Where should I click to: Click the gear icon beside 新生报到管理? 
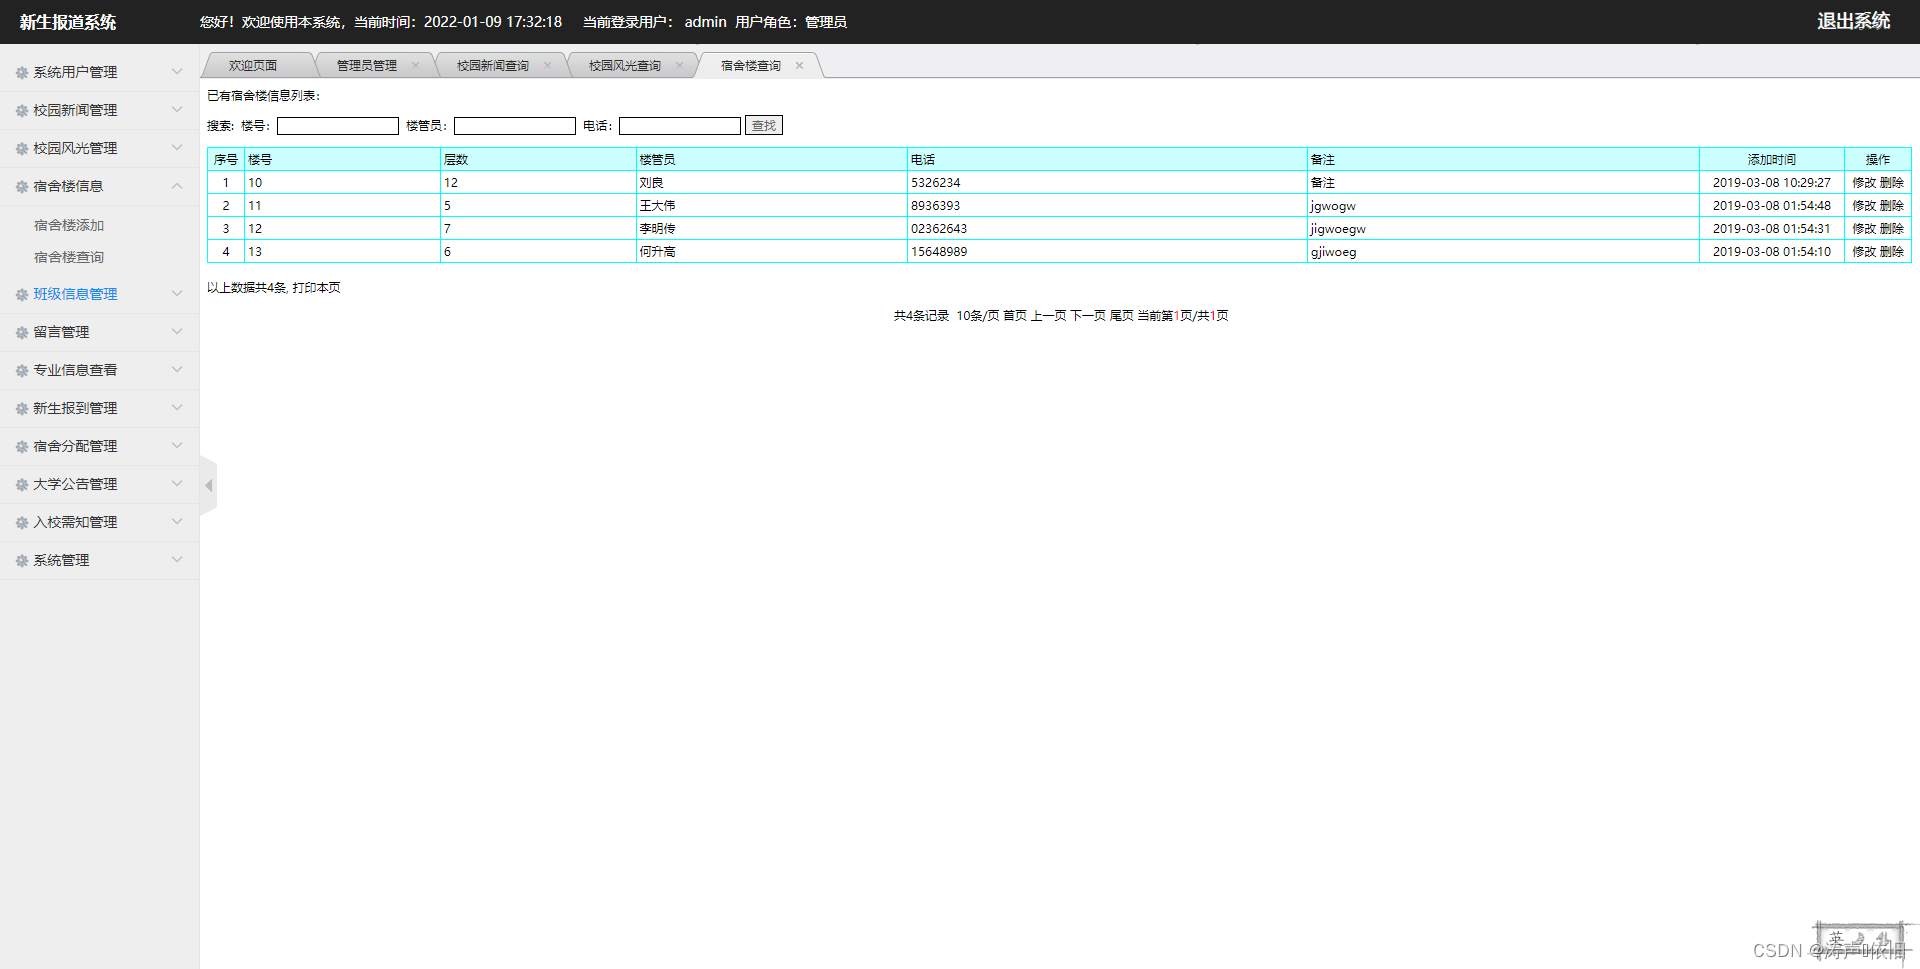[x=21, y=409]
